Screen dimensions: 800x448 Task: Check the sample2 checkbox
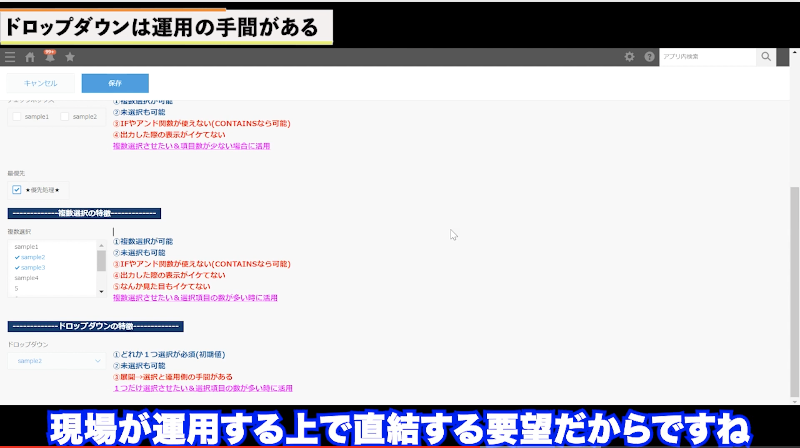66,117
